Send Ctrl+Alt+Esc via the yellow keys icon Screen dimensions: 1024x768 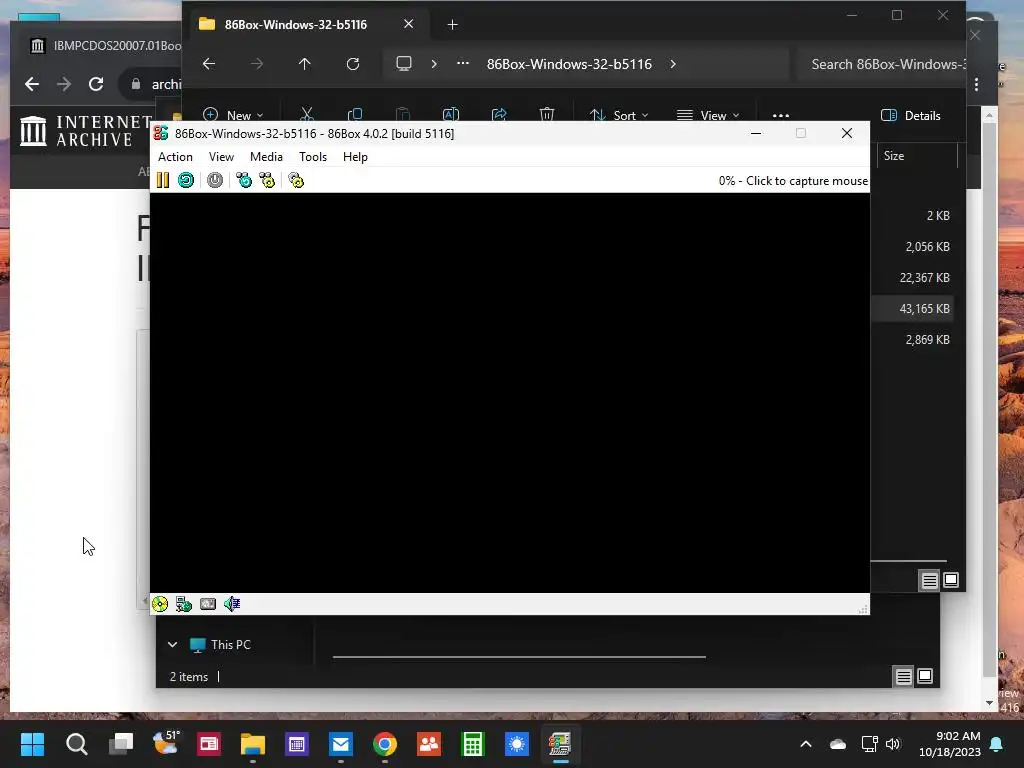(267, 180)
